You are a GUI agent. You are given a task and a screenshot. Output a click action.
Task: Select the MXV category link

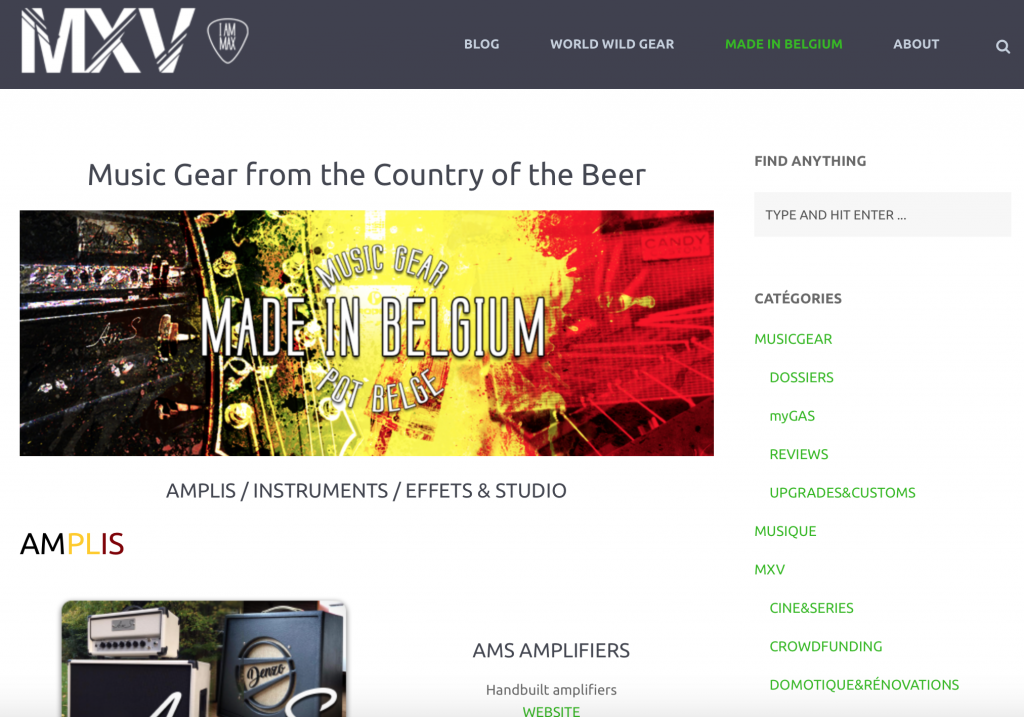pos(769,569)
